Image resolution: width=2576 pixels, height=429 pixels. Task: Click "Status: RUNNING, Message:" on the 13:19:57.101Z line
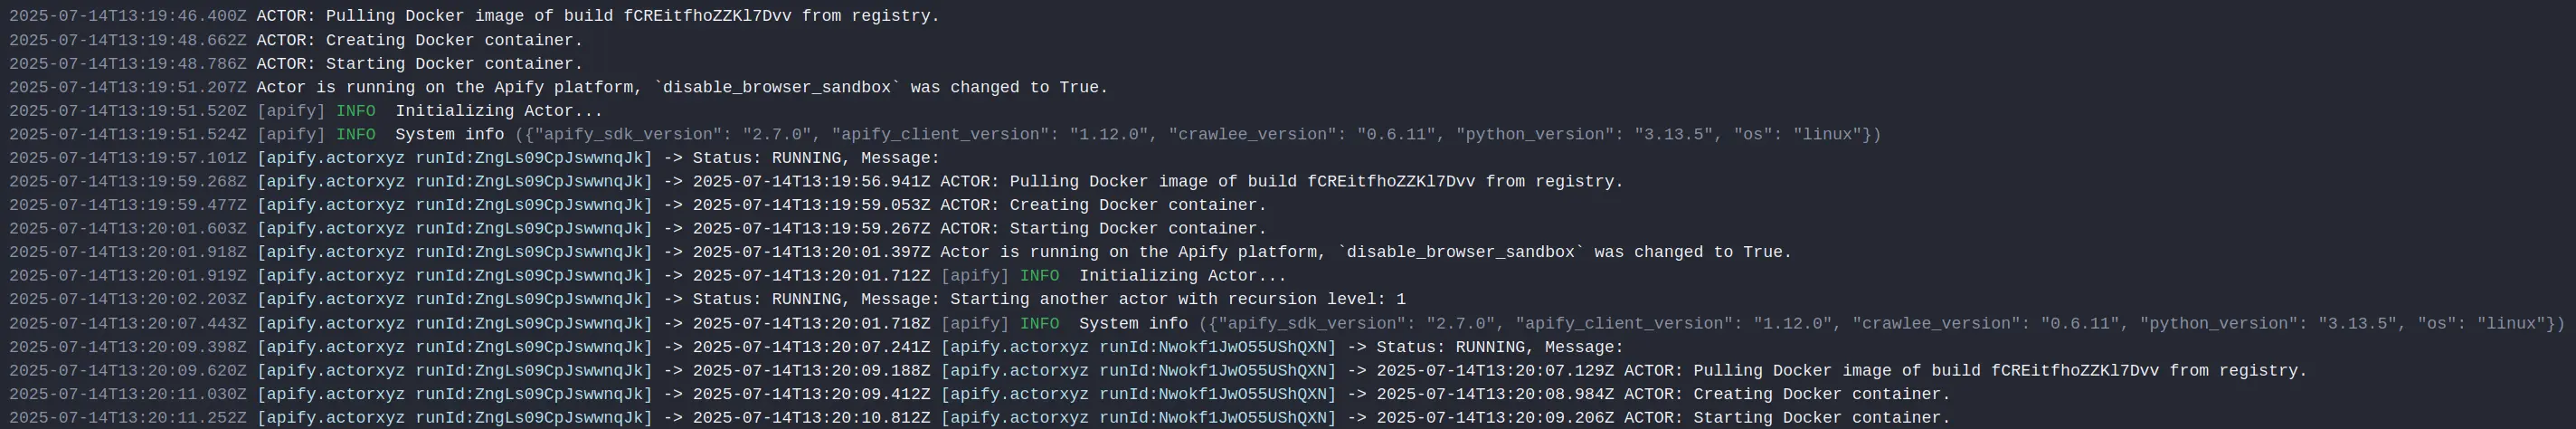click(x=816, y=158)
